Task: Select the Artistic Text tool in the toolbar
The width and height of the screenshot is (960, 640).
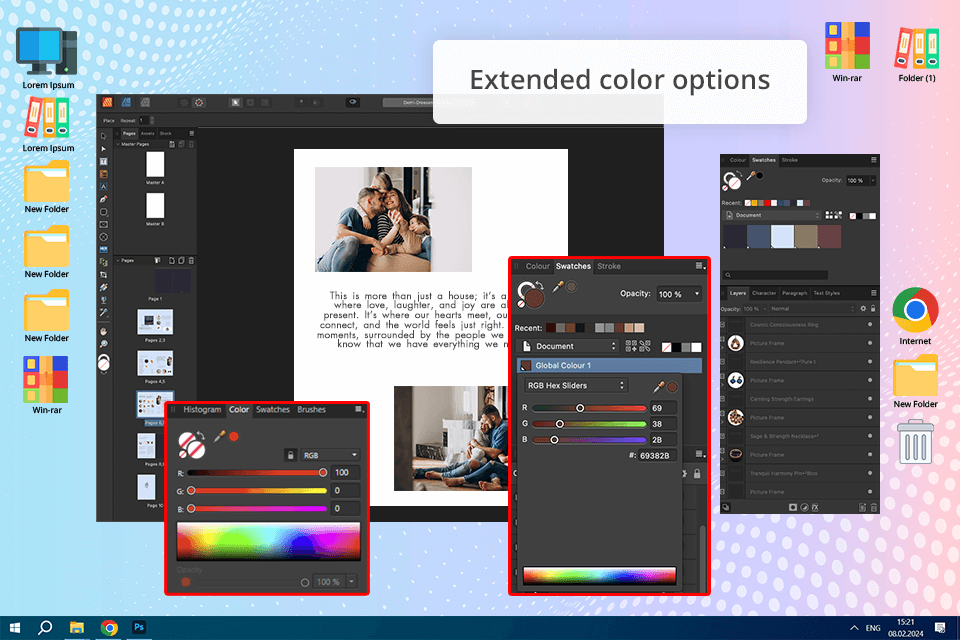Action: (103, 186)
